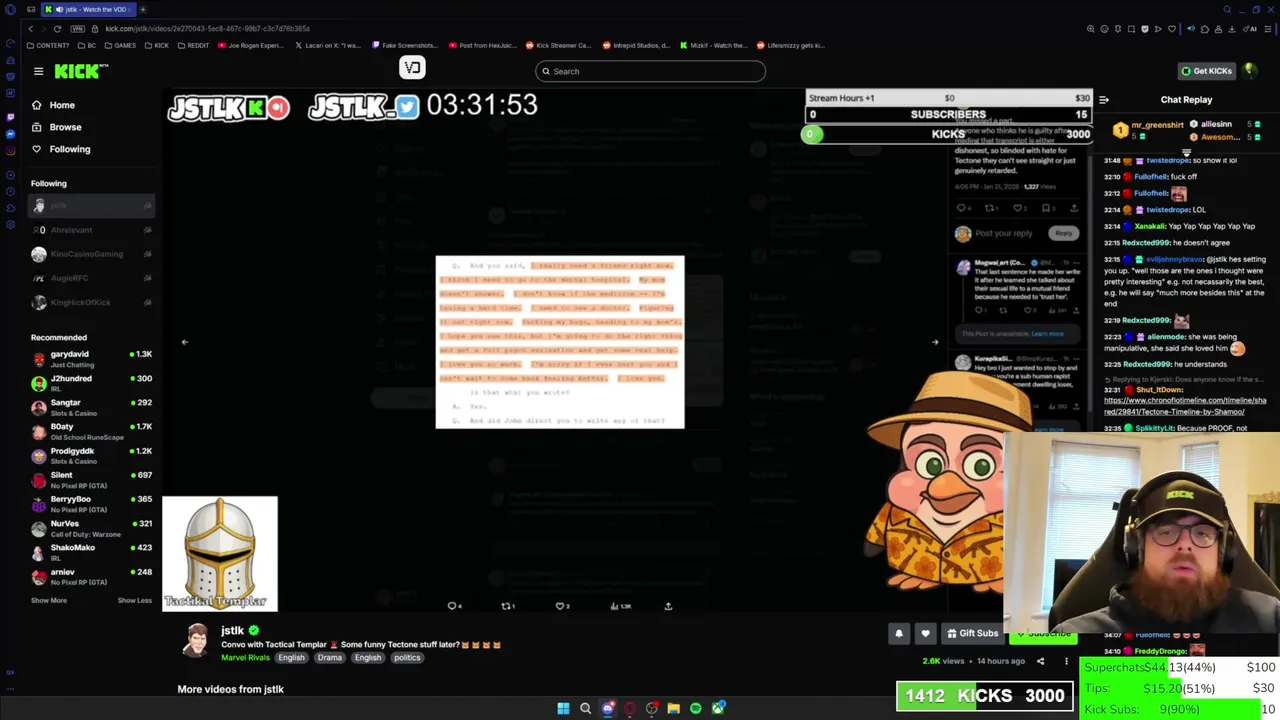1280x720 pixels.
Task: Select the jstlk Watch the VOD tab
Action: 88,9
